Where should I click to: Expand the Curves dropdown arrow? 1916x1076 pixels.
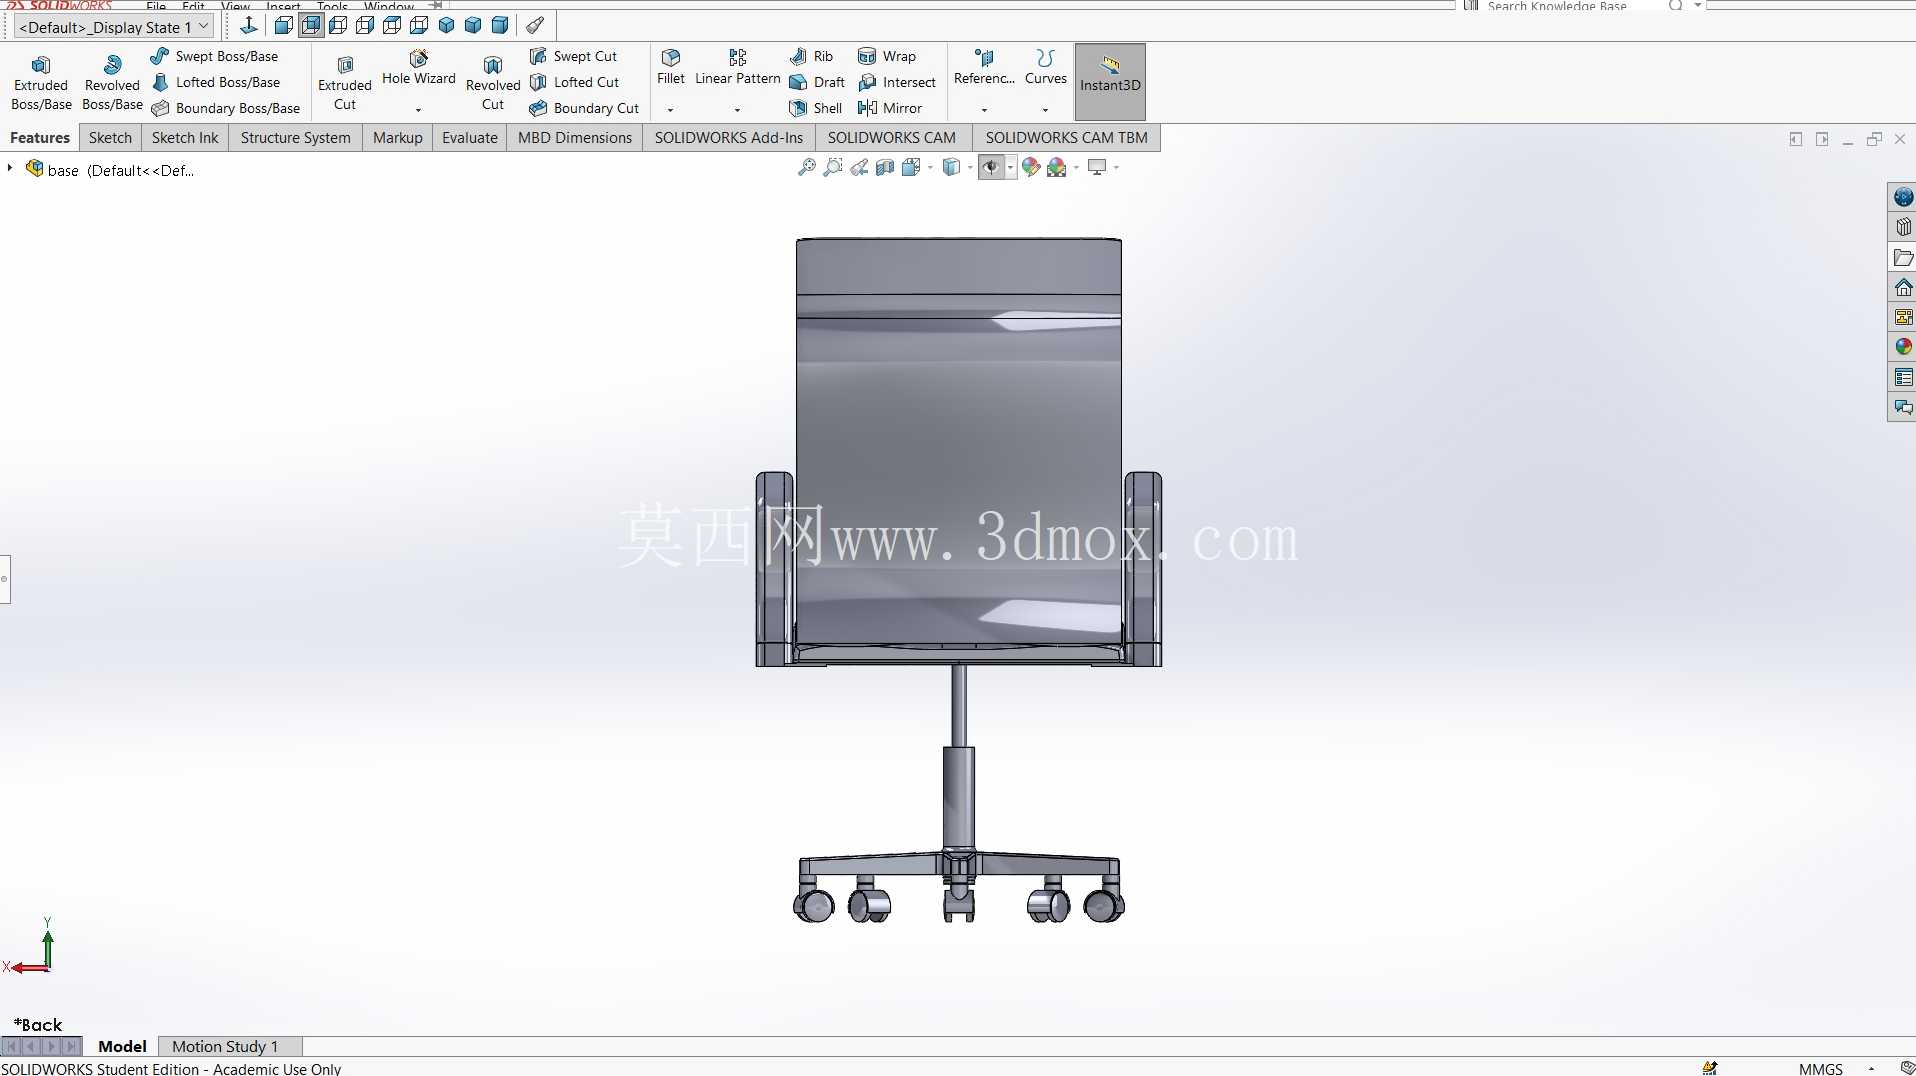pos(1046,110)
